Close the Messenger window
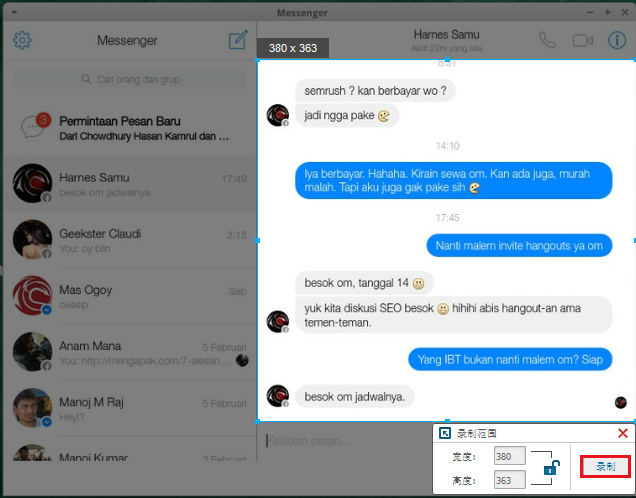The width and height of the screenshot is (636, 498). click(x=625, y=13)
